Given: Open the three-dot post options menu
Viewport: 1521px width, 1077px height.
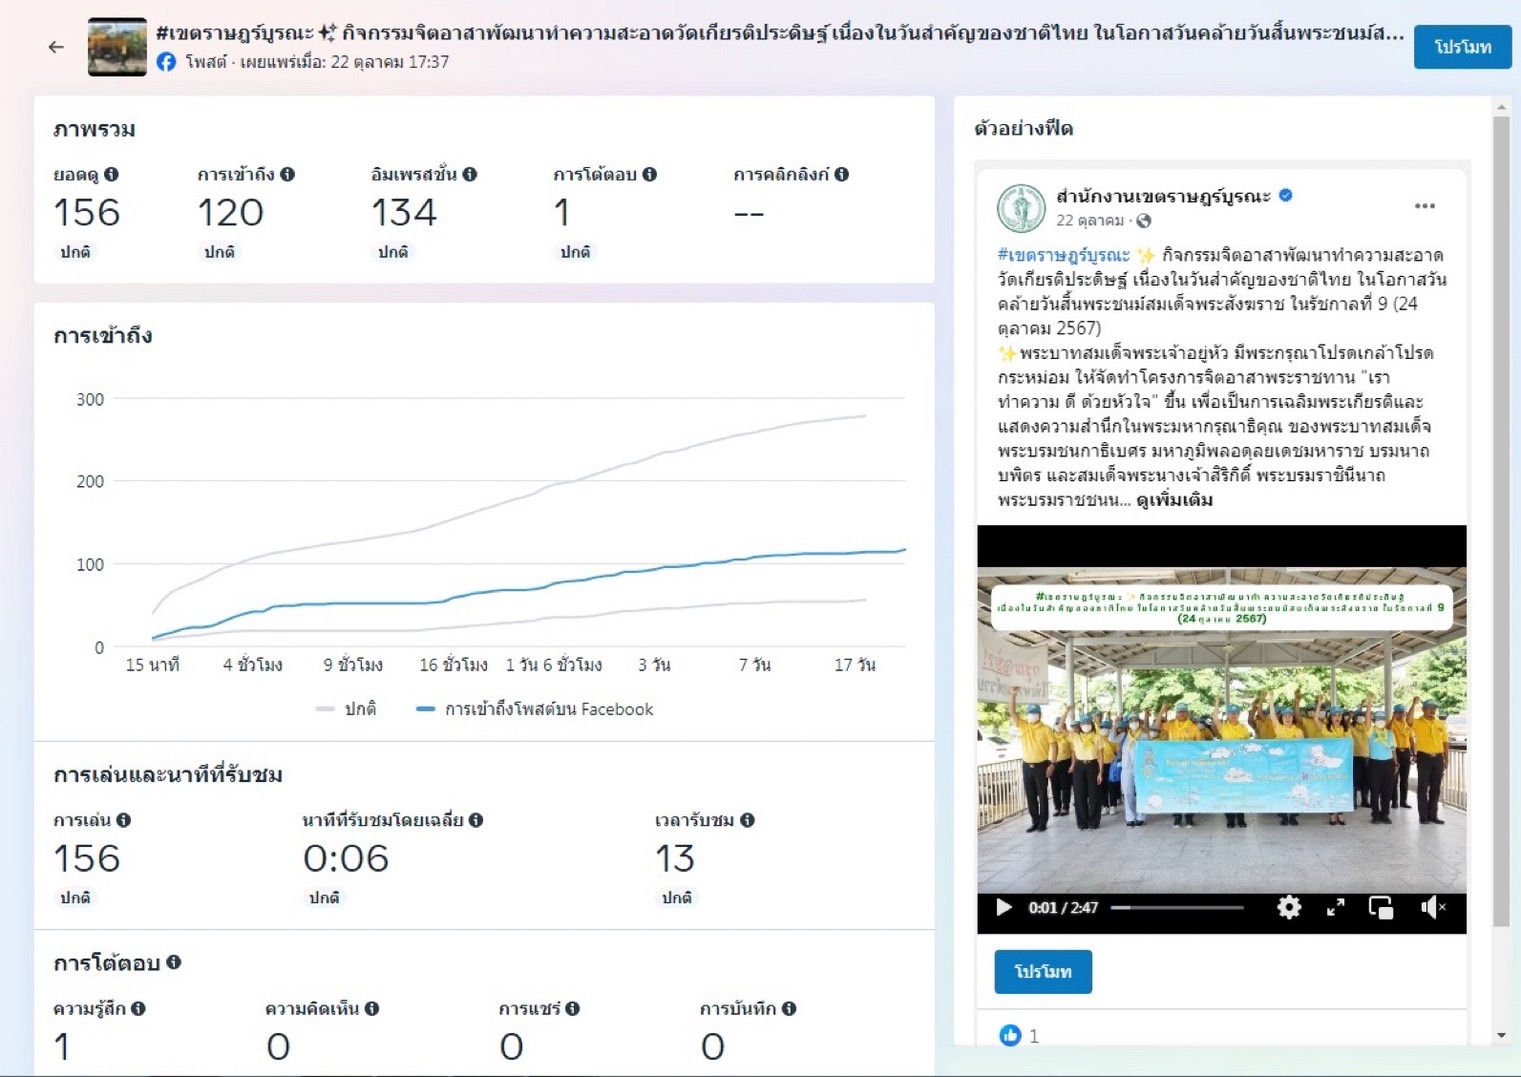Looking at the screenshot, I should click(1425, 206).
